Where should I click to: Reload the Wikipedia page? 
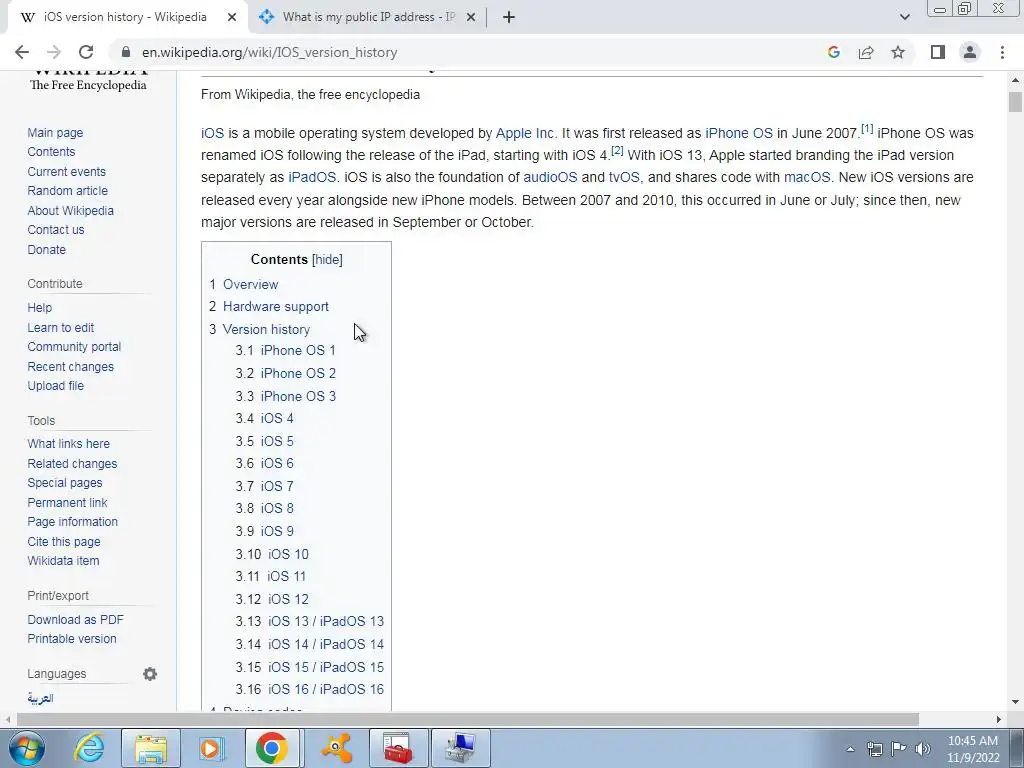pyautogui.click(x=86, y=52)
